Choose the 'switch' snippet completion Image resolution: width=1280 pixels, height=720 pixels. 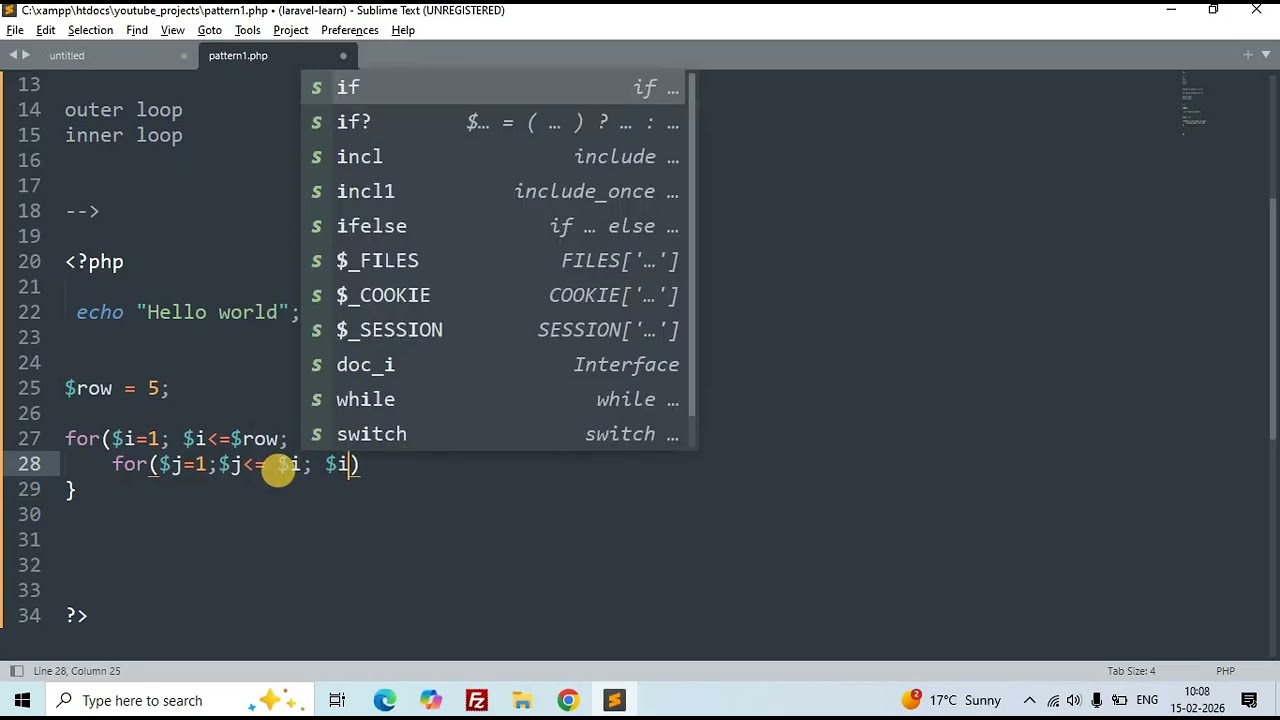[495, 434]
